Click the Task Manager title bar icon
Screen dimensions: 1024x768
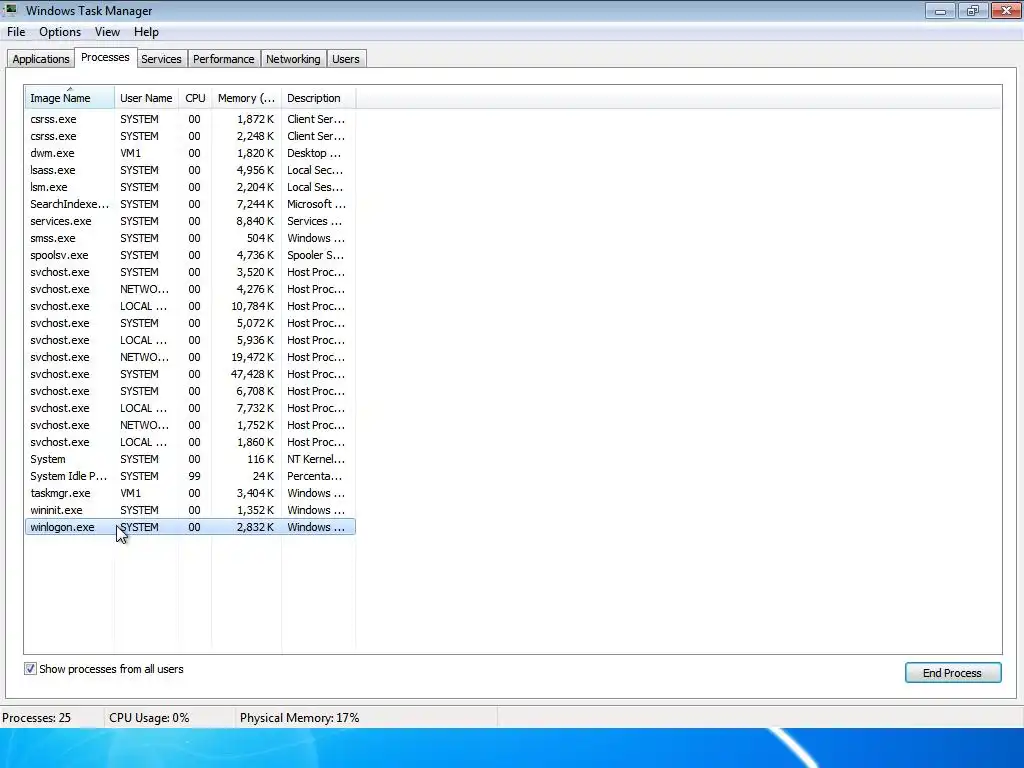(x=10, y=10)
